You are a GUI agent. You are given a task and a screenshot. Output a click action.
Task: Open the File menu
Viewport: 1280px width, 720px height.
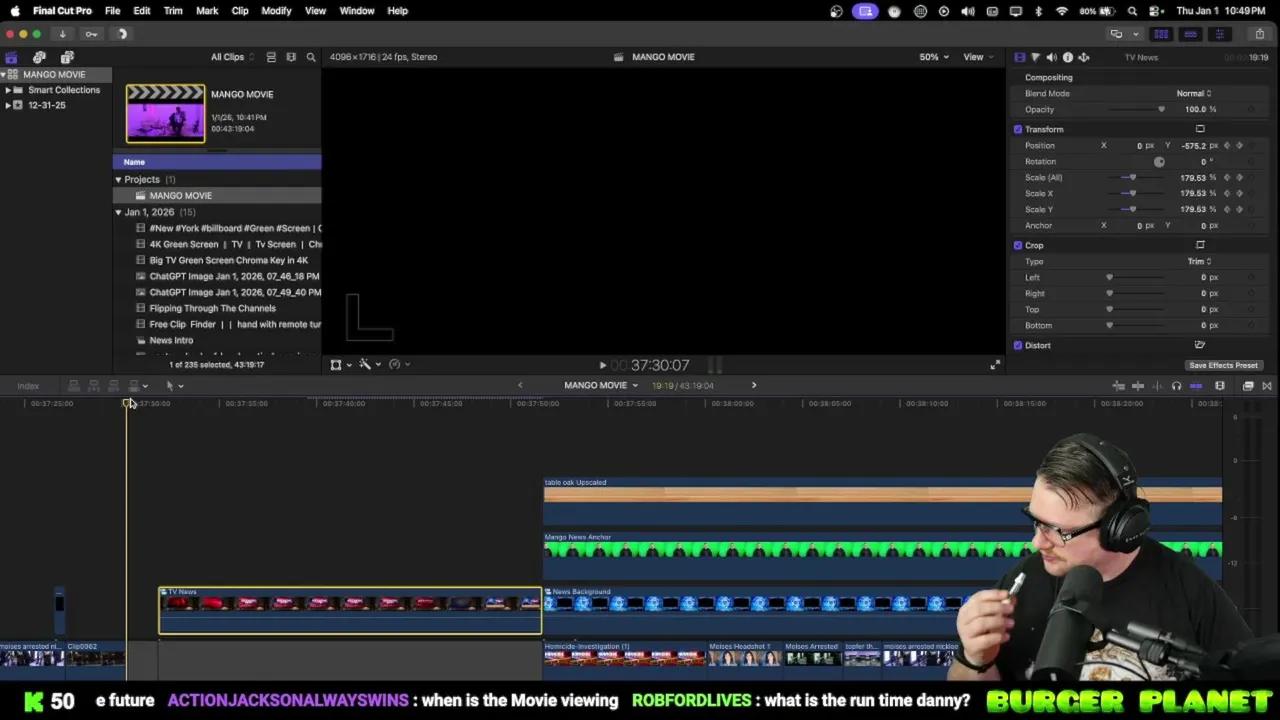112,11
